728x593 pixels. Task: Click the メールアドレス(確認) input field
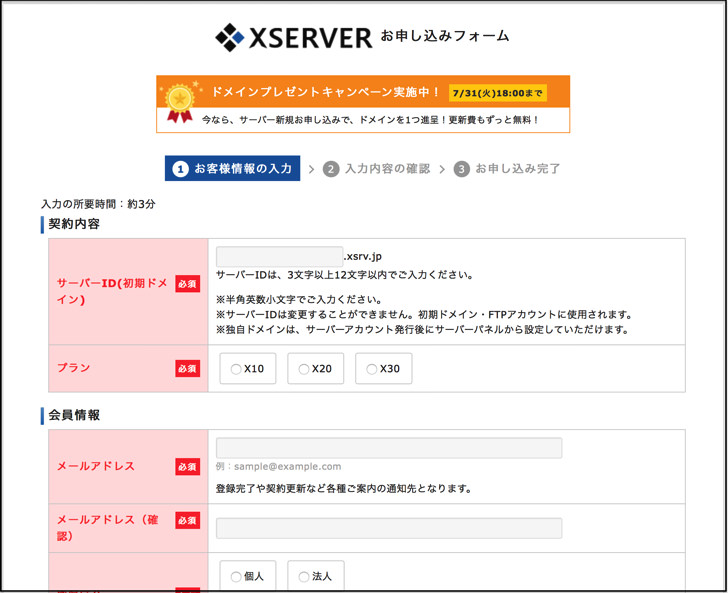(389, 528)
